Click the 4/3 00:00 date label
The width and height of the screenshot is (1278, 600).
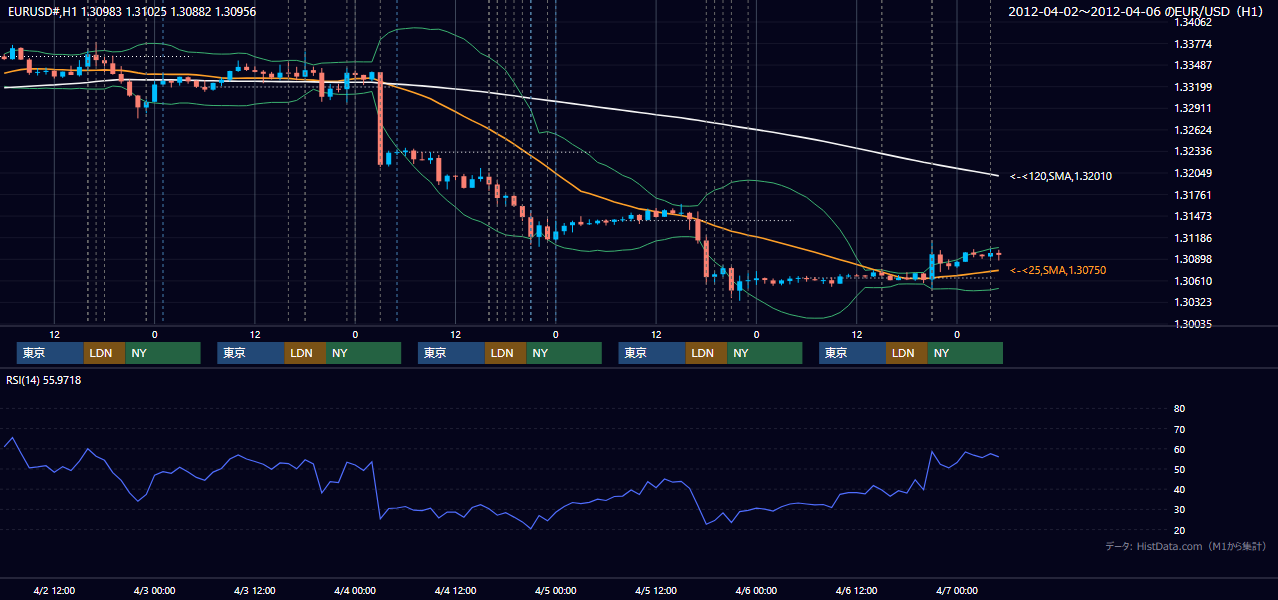pyautogui.click(x=155, y=590)
